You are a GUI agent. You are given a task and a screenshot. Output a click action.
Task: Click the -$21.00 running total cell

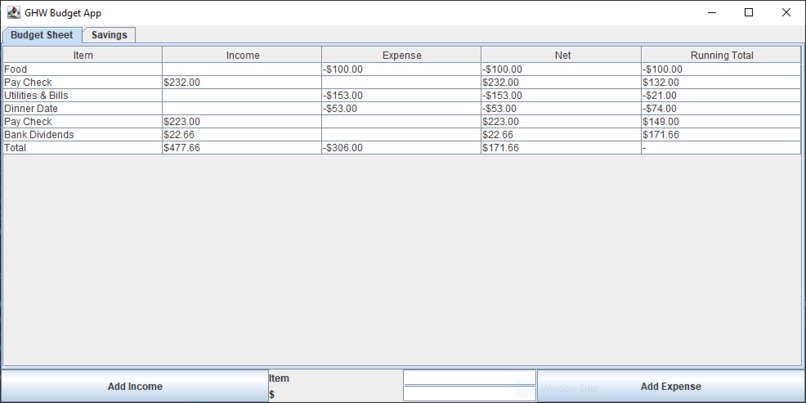pyautogui.click(x=721, y=96)
